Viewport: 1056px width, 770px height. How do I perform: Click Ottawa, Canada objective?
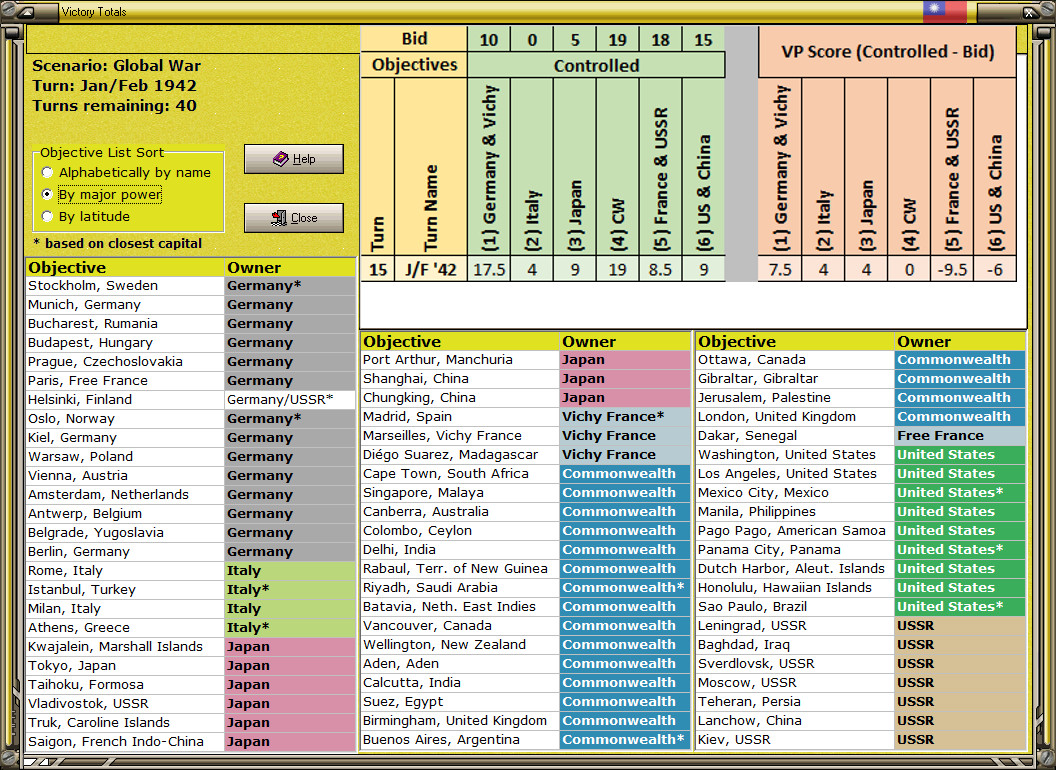pyautogui.click(x=795, y=360)
